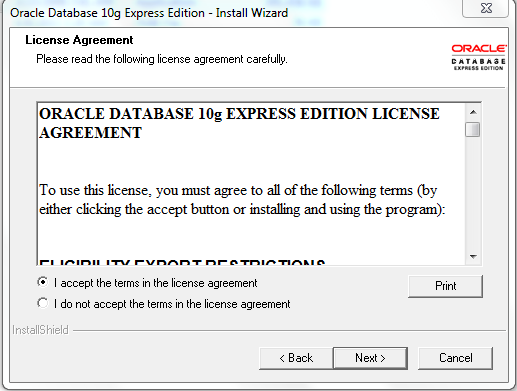Click the license text scroll down arrow
The height and width of the screenshot is (391, 517).
473,256
